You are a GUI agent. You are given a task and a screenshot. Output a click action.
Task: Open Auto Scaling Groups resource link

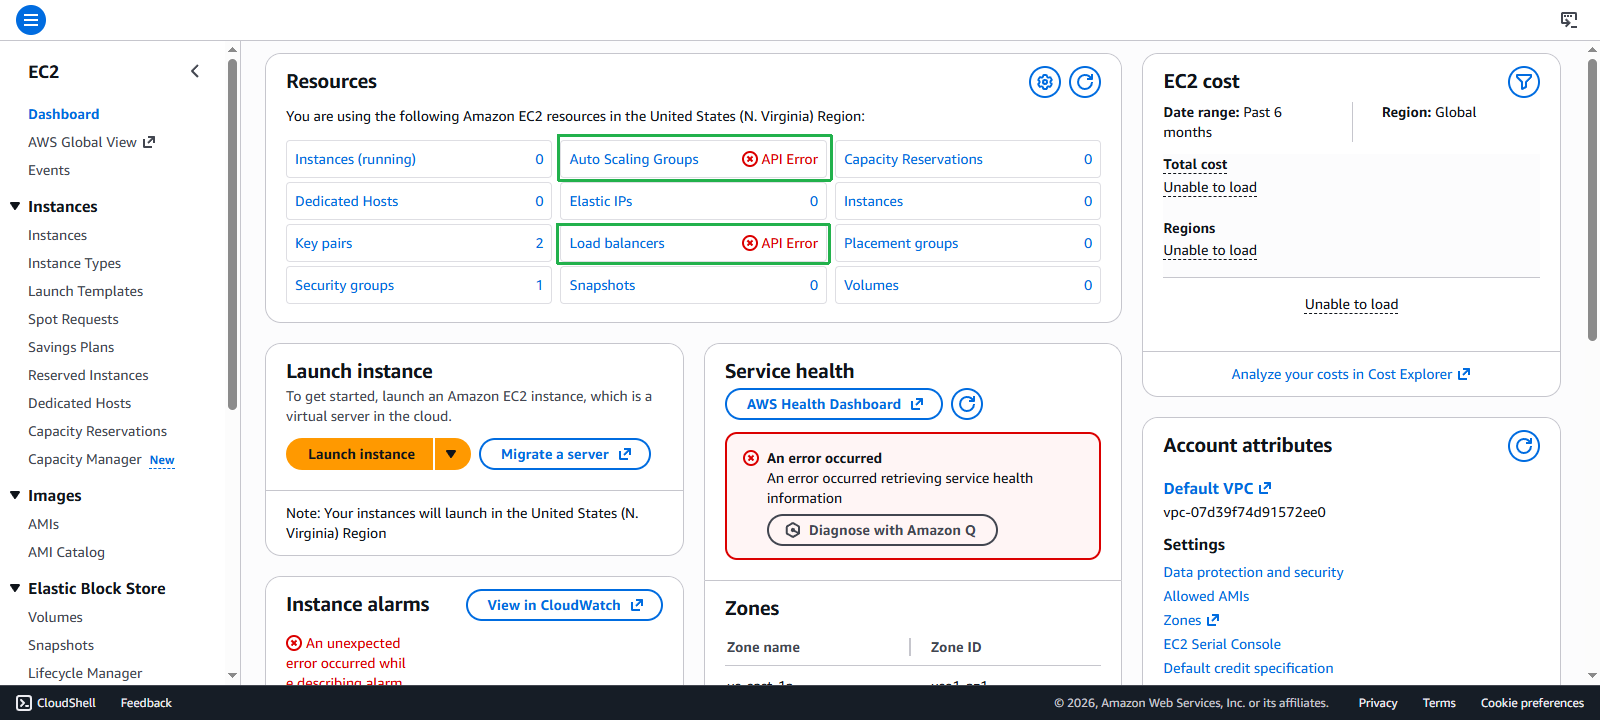[x=634, y=159]
